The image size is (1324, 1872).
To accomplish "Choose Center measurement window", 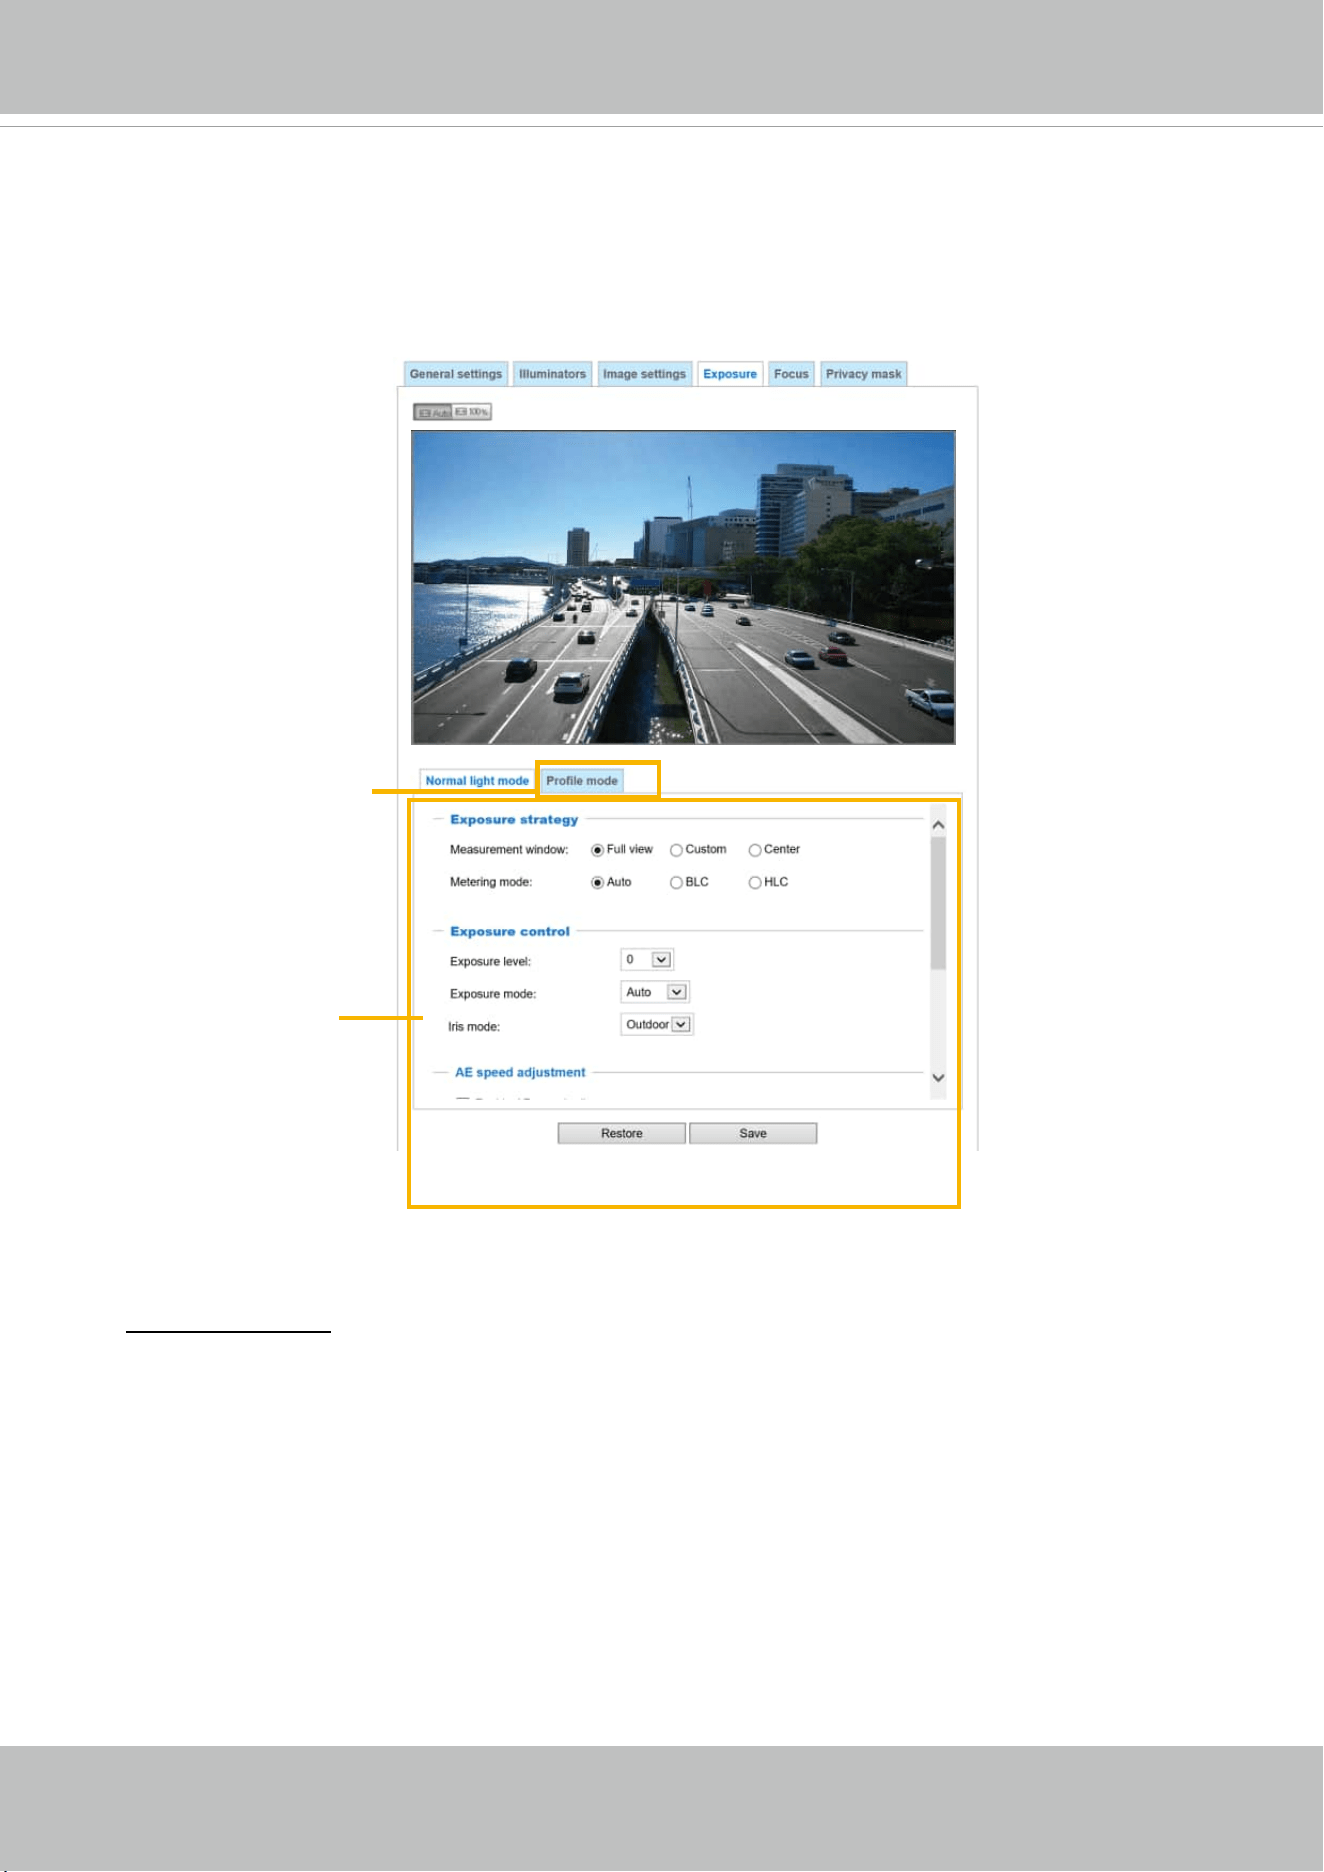I will pos(755,850).
